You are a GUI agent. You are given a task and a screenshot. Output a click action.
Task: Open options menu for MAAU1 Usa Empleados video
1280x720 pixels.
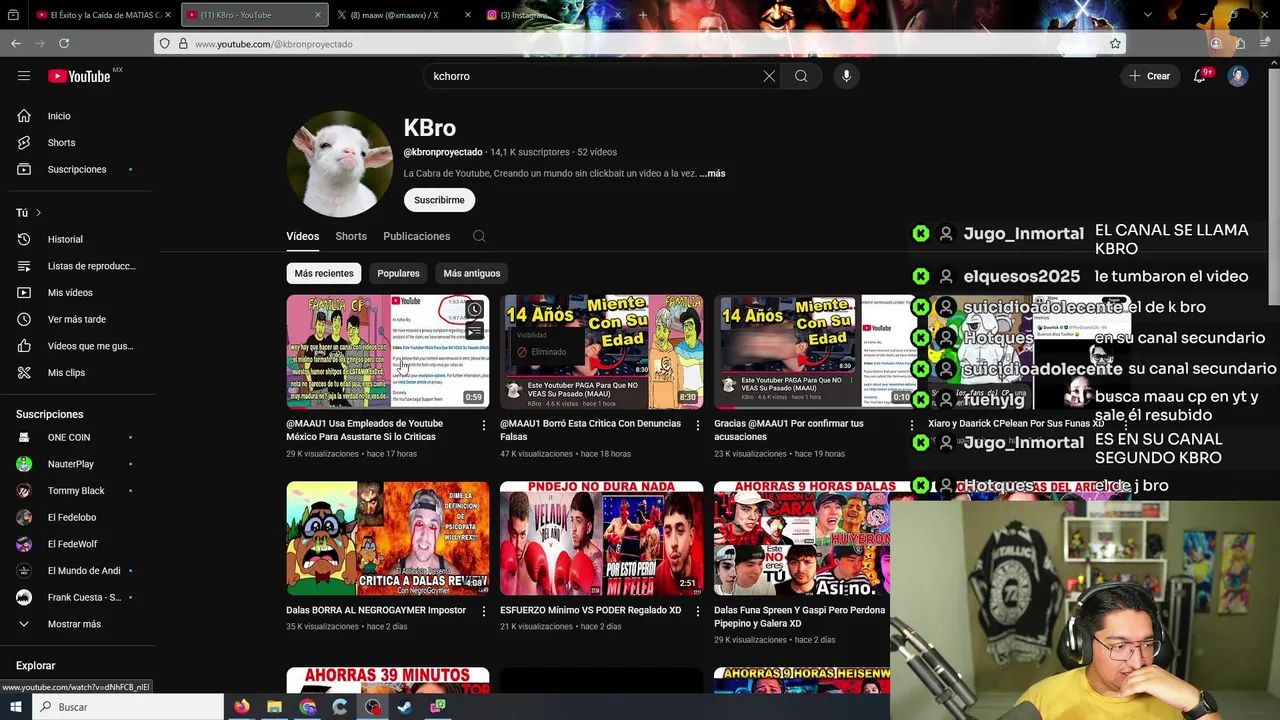(x=484, y=425)
